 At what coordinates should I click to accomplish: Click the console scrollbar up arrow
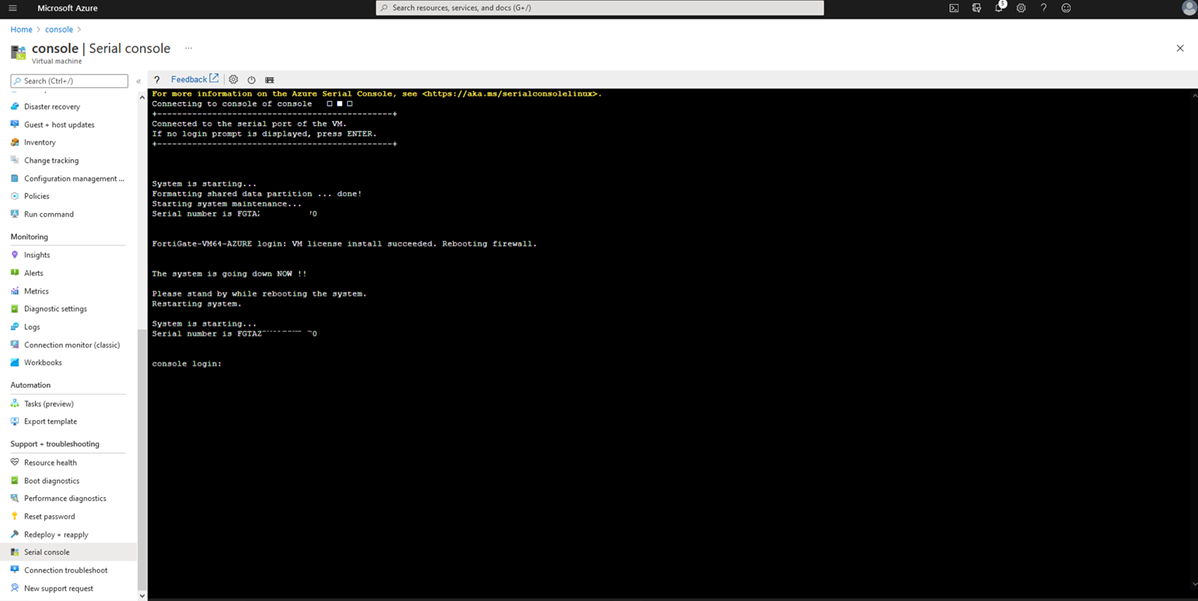1193,97
